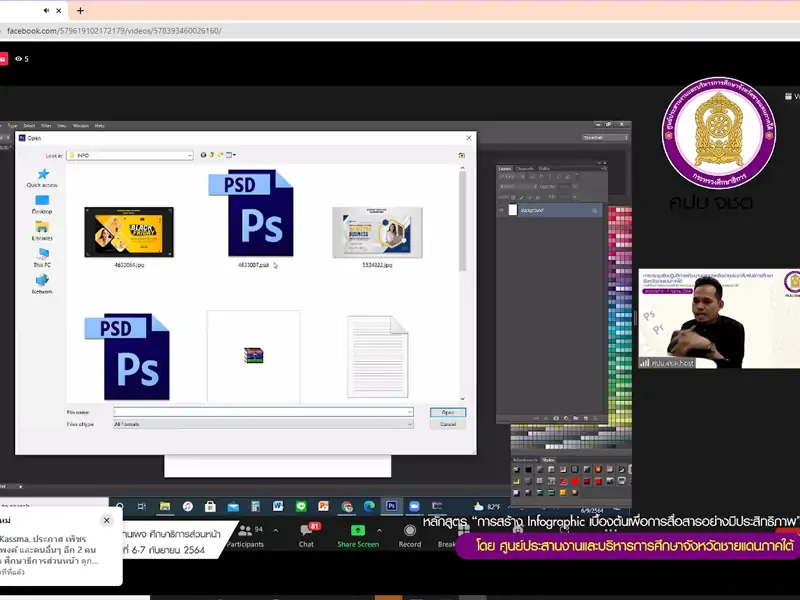Click the new group folder icon in Layers panel
The image size is (800, 600).
tap(576, 418)
